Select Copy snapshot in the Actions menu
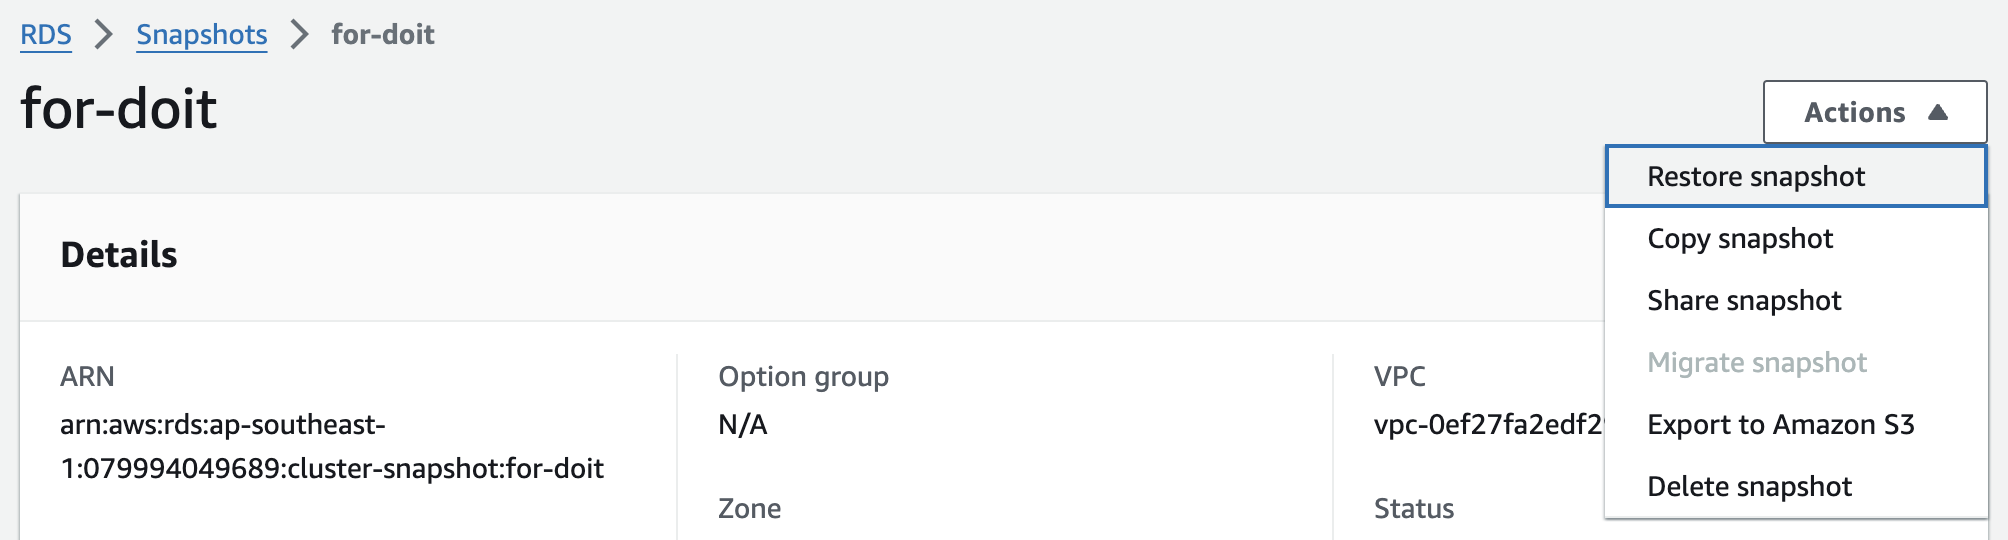 [x=1740, y=239]
